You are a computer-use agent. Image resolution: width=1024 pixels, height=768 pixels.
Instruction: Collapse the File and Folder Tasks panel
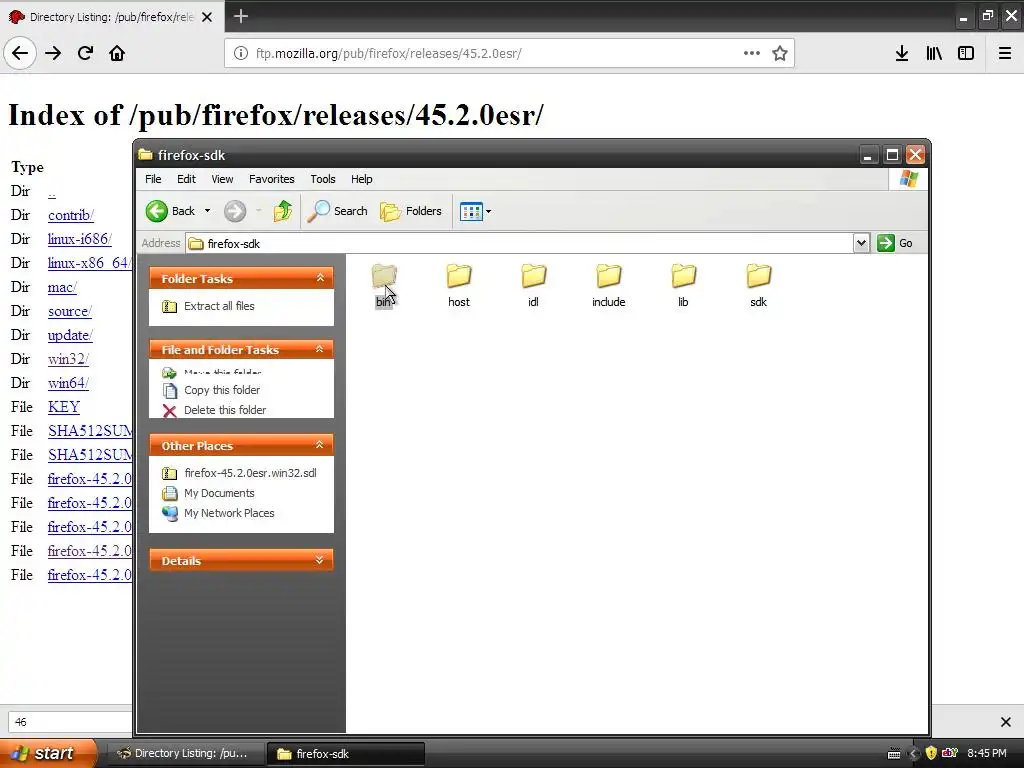[x=320, y=349]
